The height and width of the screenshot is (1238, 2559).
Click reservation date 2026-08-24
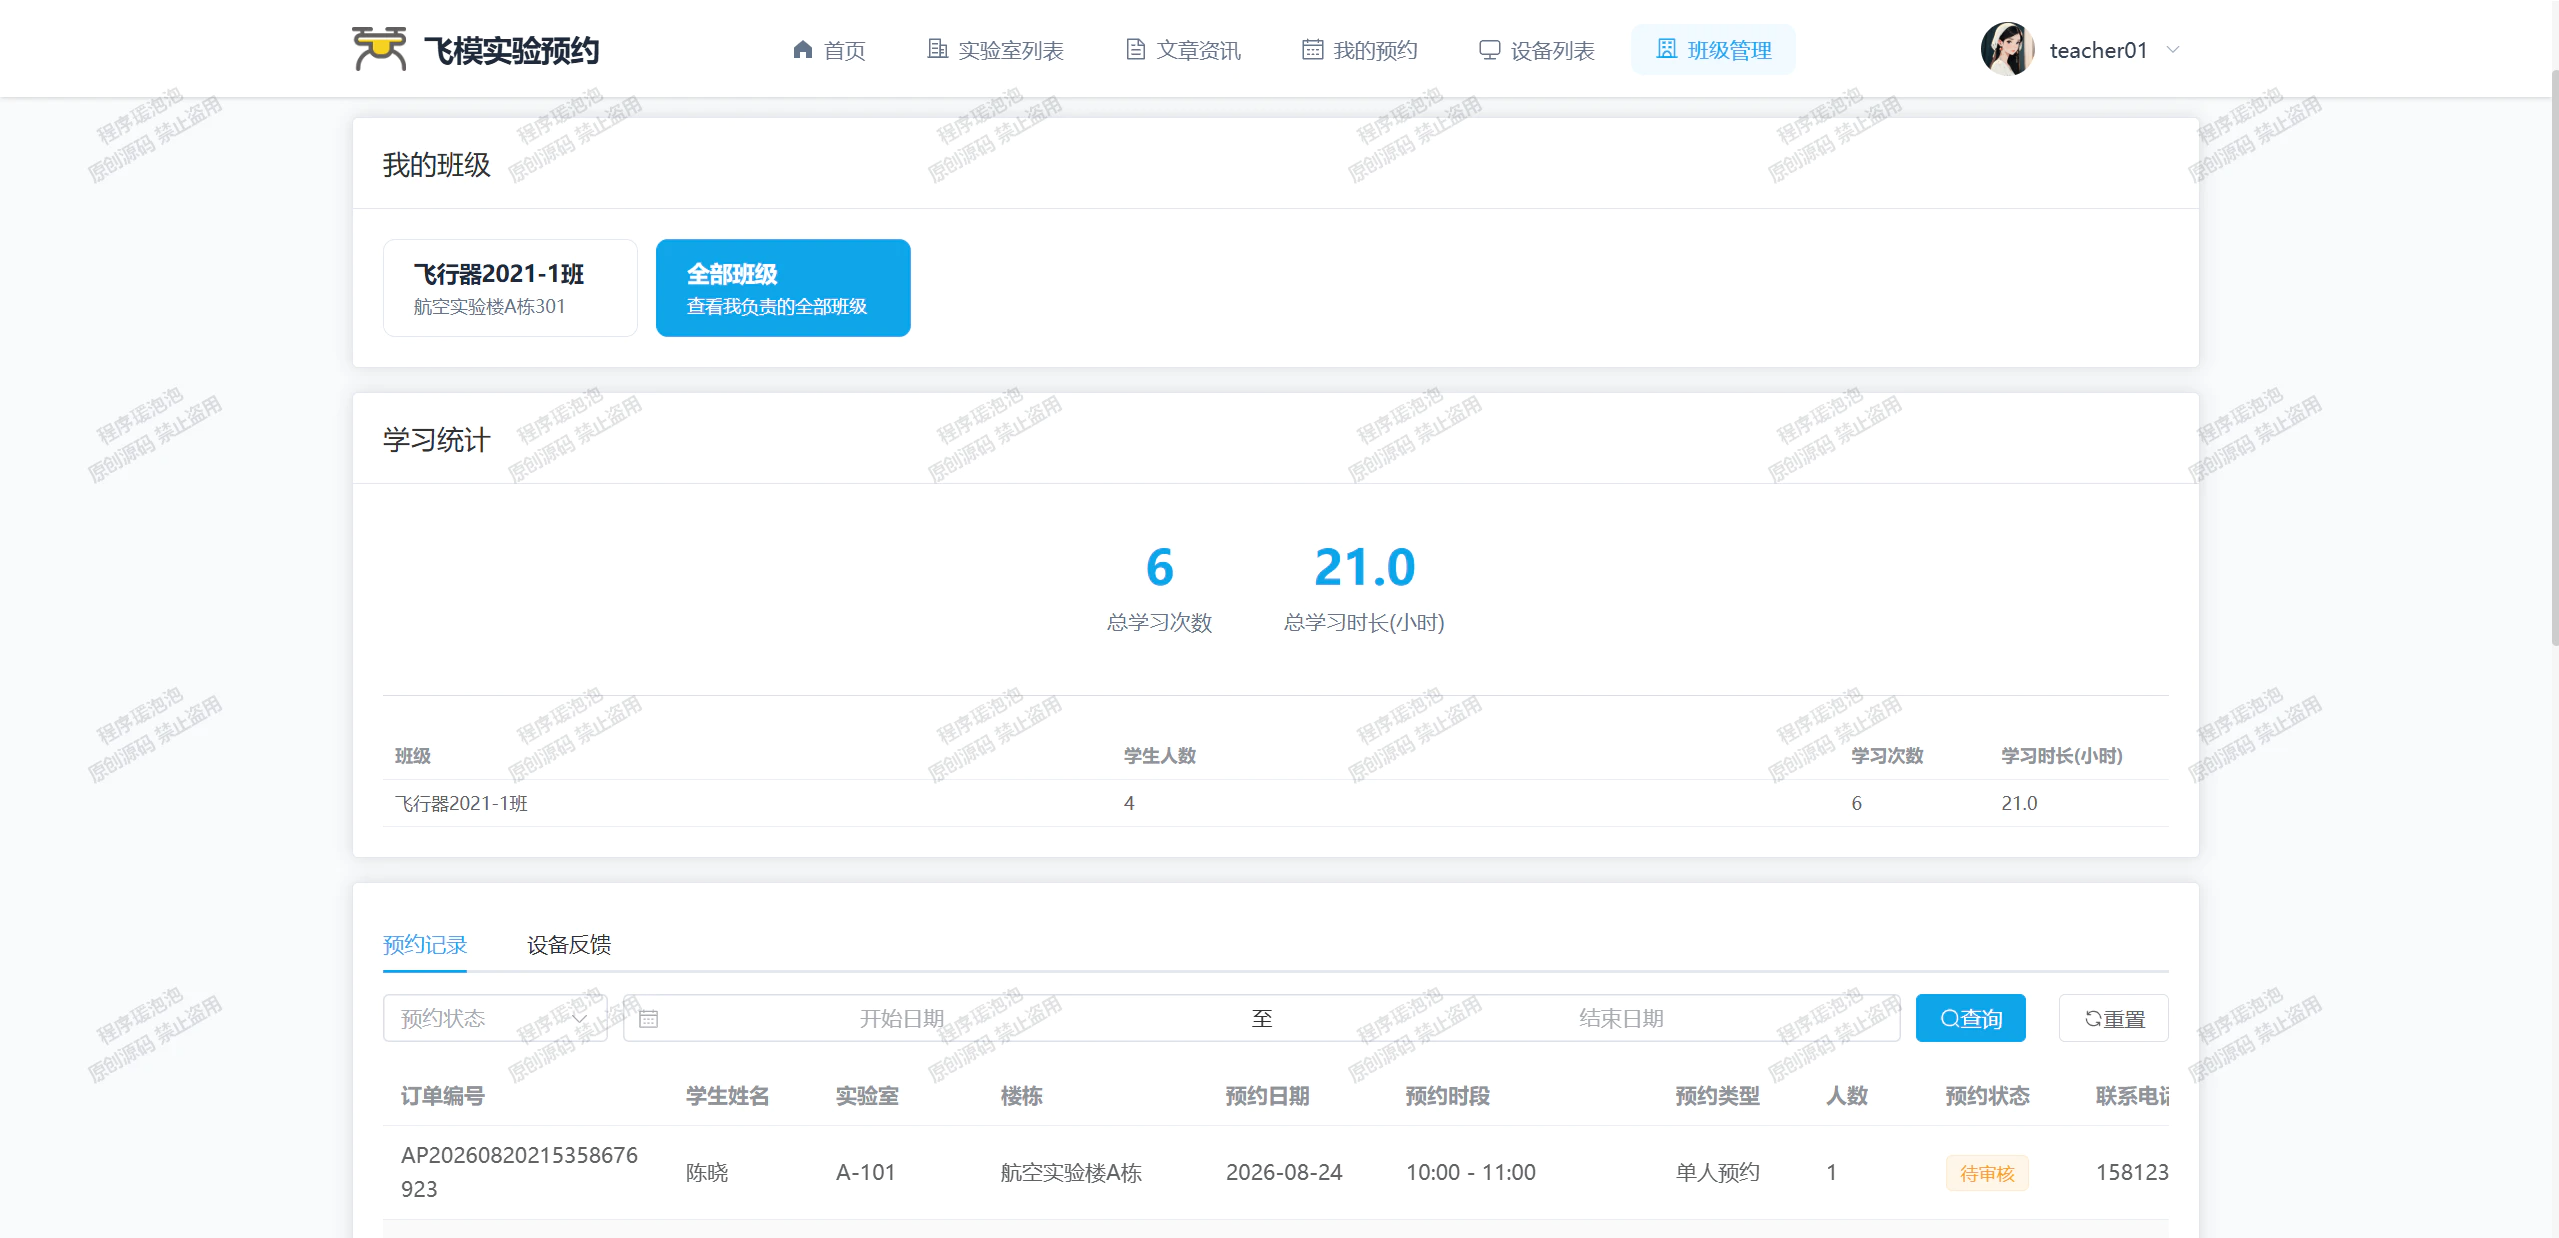pyautogui.click(x=1284, y=1172)
